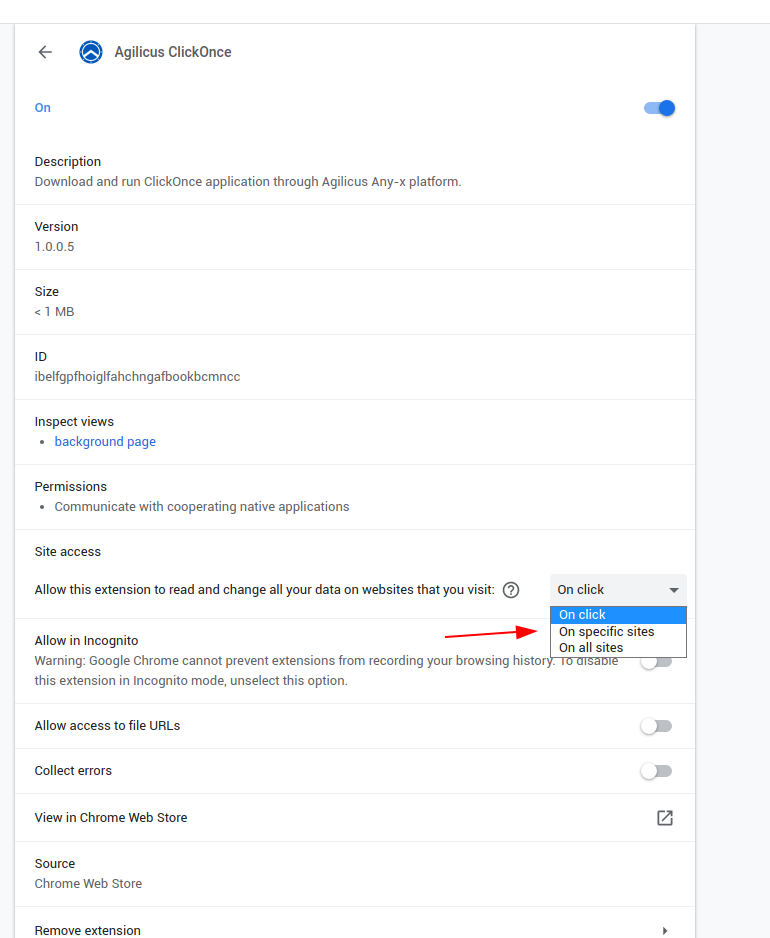Click the blue 'On' status label
The image size is (770, 938).
point(42,108)
